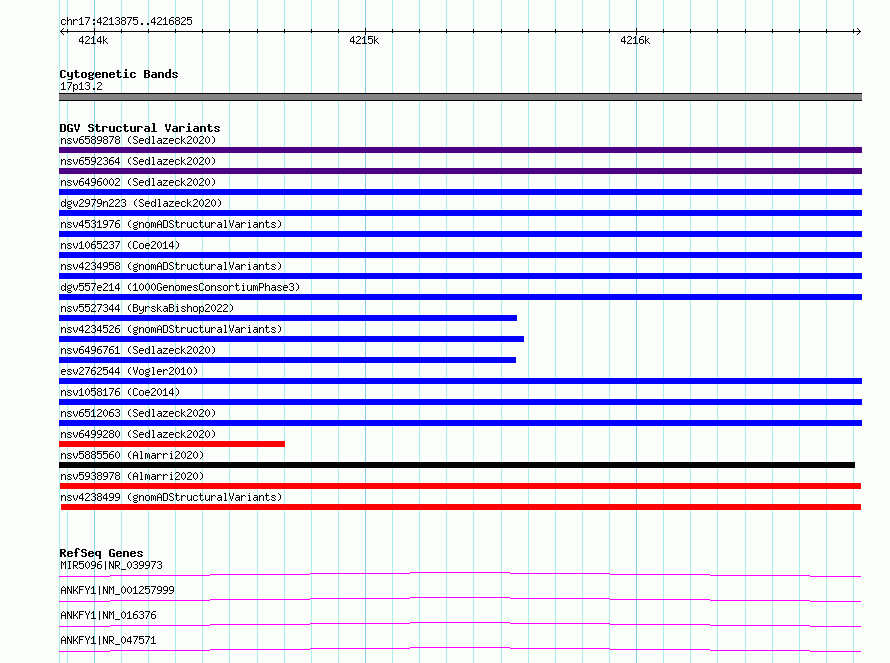Click the 4215k ruler tick label

click(364, 40)
